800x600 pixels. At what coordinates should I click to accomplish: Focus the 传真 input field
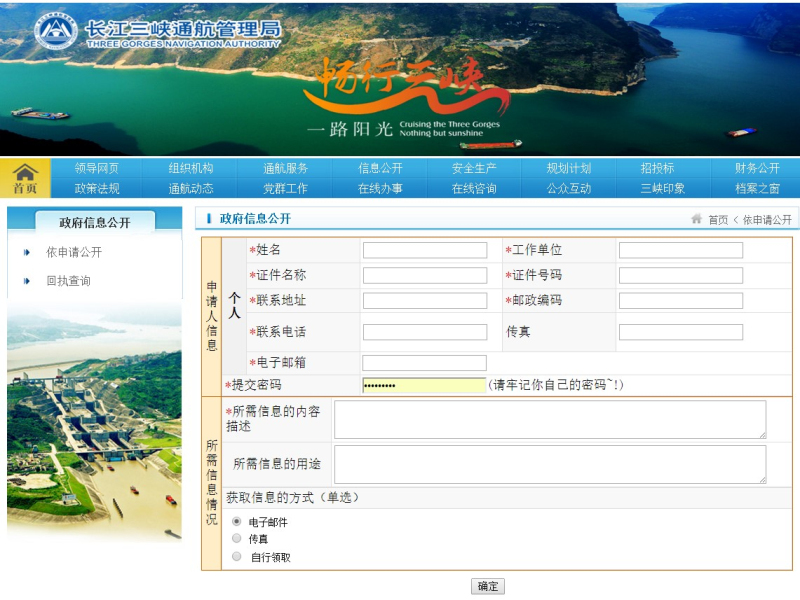681,332
